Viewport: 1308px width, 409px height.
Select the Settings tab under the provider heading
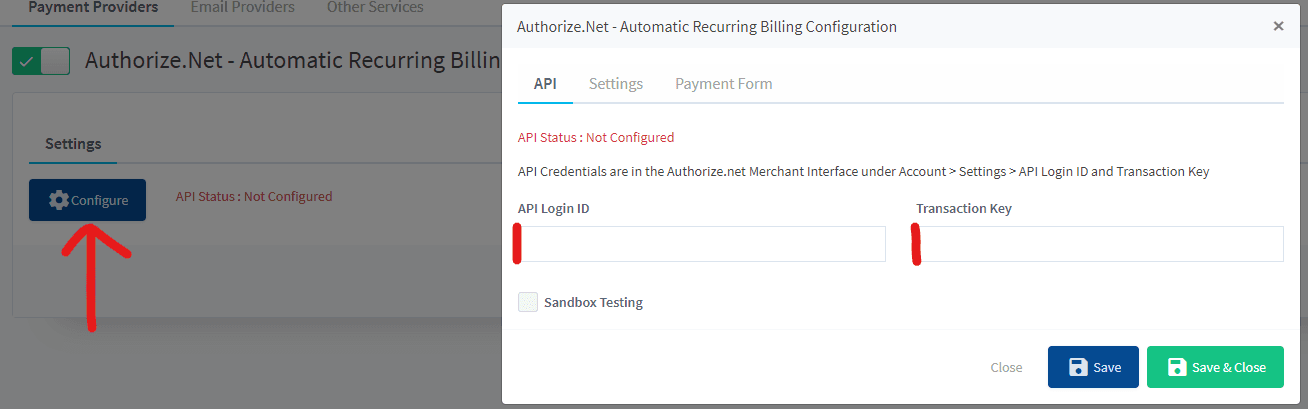point(73,144)
